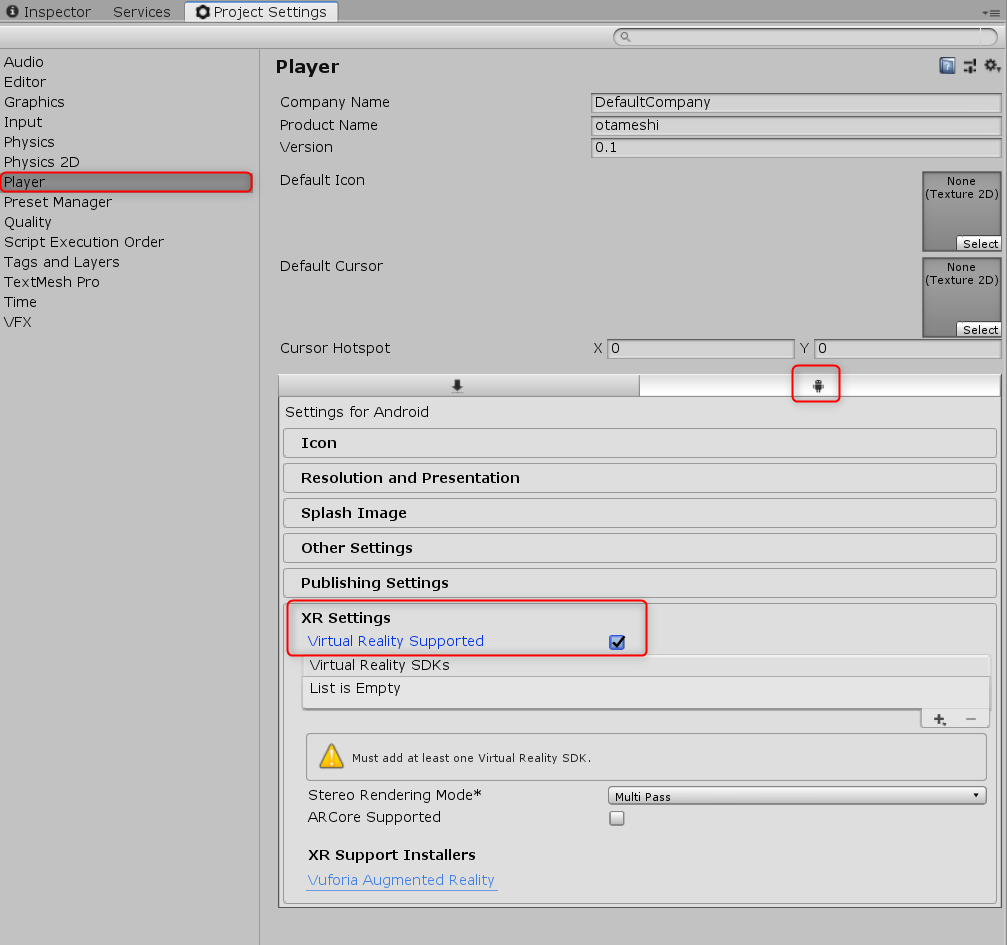Switch to the Services tab
This screenshot has height=945, width=1007.
[142, 12]
